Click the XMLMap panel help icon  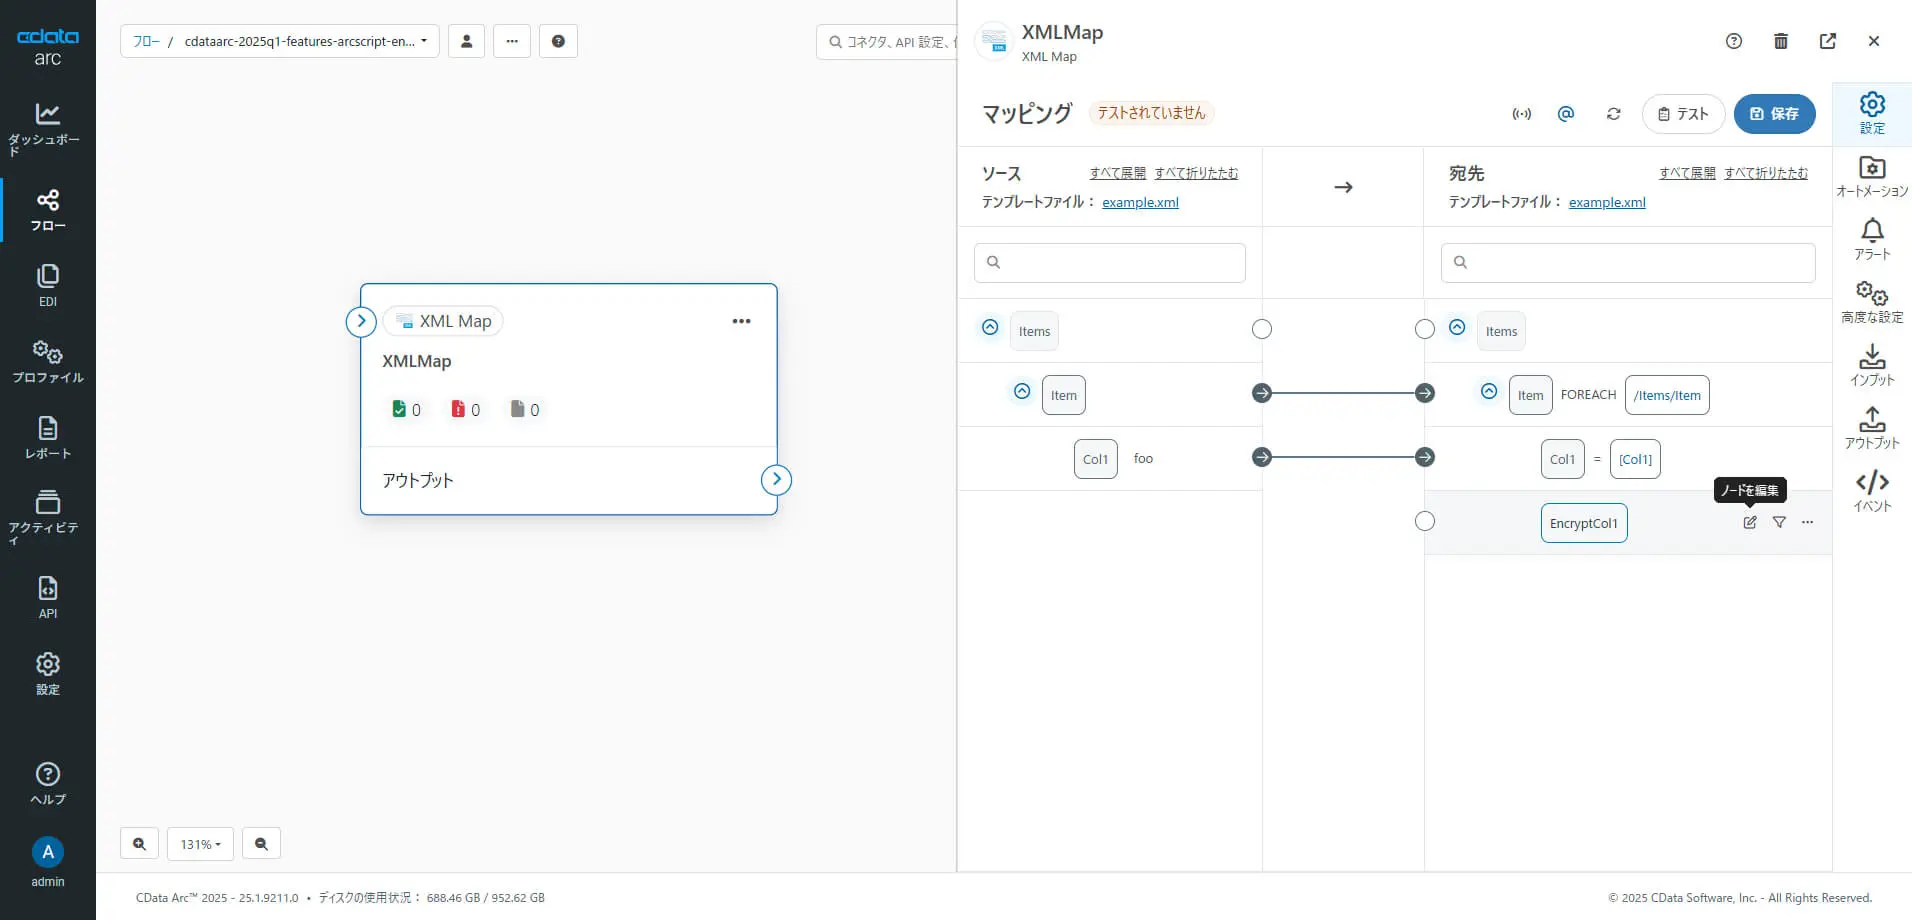(x=1734, y=41)
